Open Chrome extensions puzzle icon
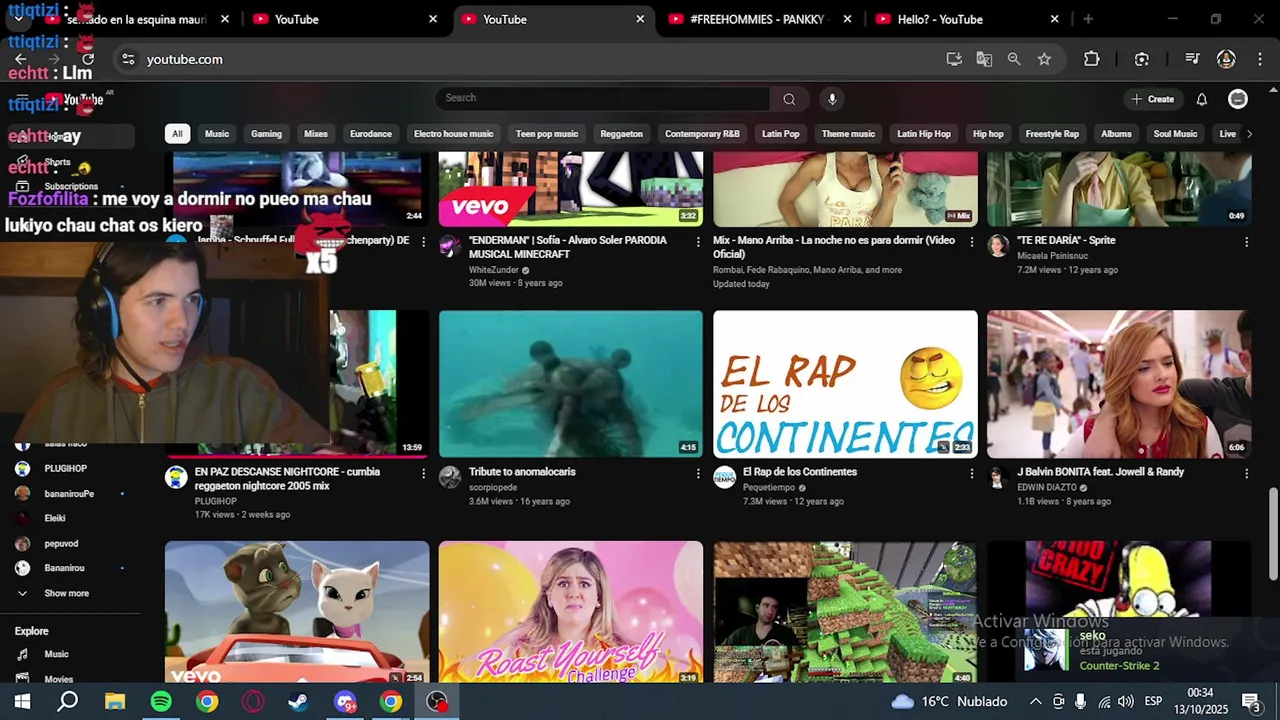Viewport: 1280px width, 720px height. click(x=1092, y=59)
